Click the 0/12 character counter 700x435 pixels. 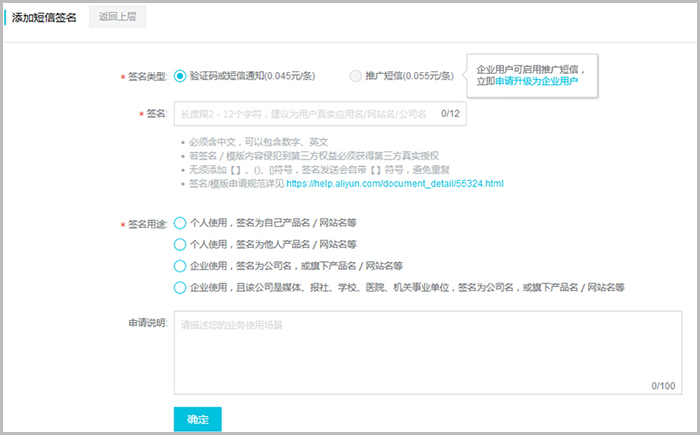[x=450, y=114]
